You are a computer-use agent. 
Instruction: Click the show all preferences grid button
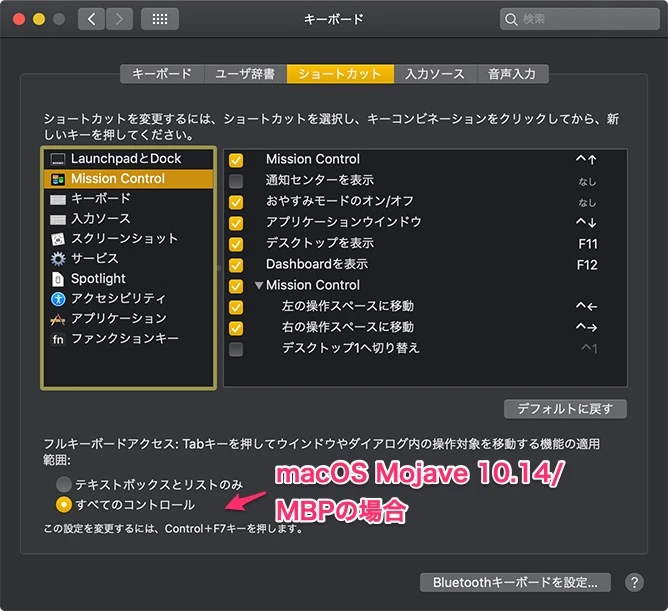pyautogui.click(x=160, y=19)
